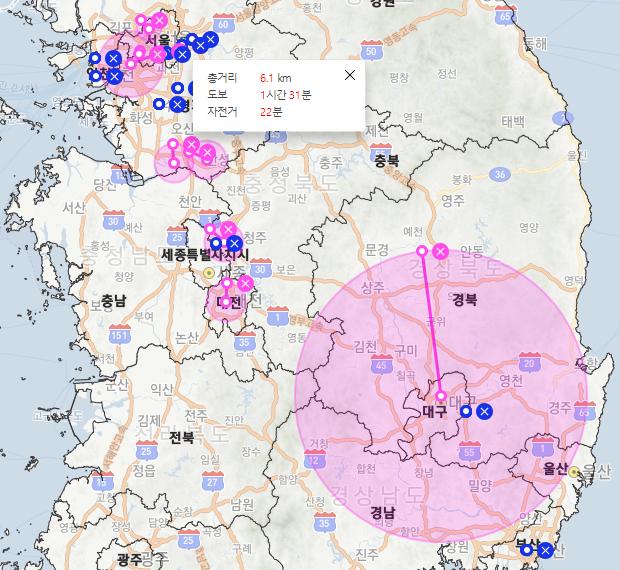Click 영주 city label
The image size is (620, 570).
[453, 200]
